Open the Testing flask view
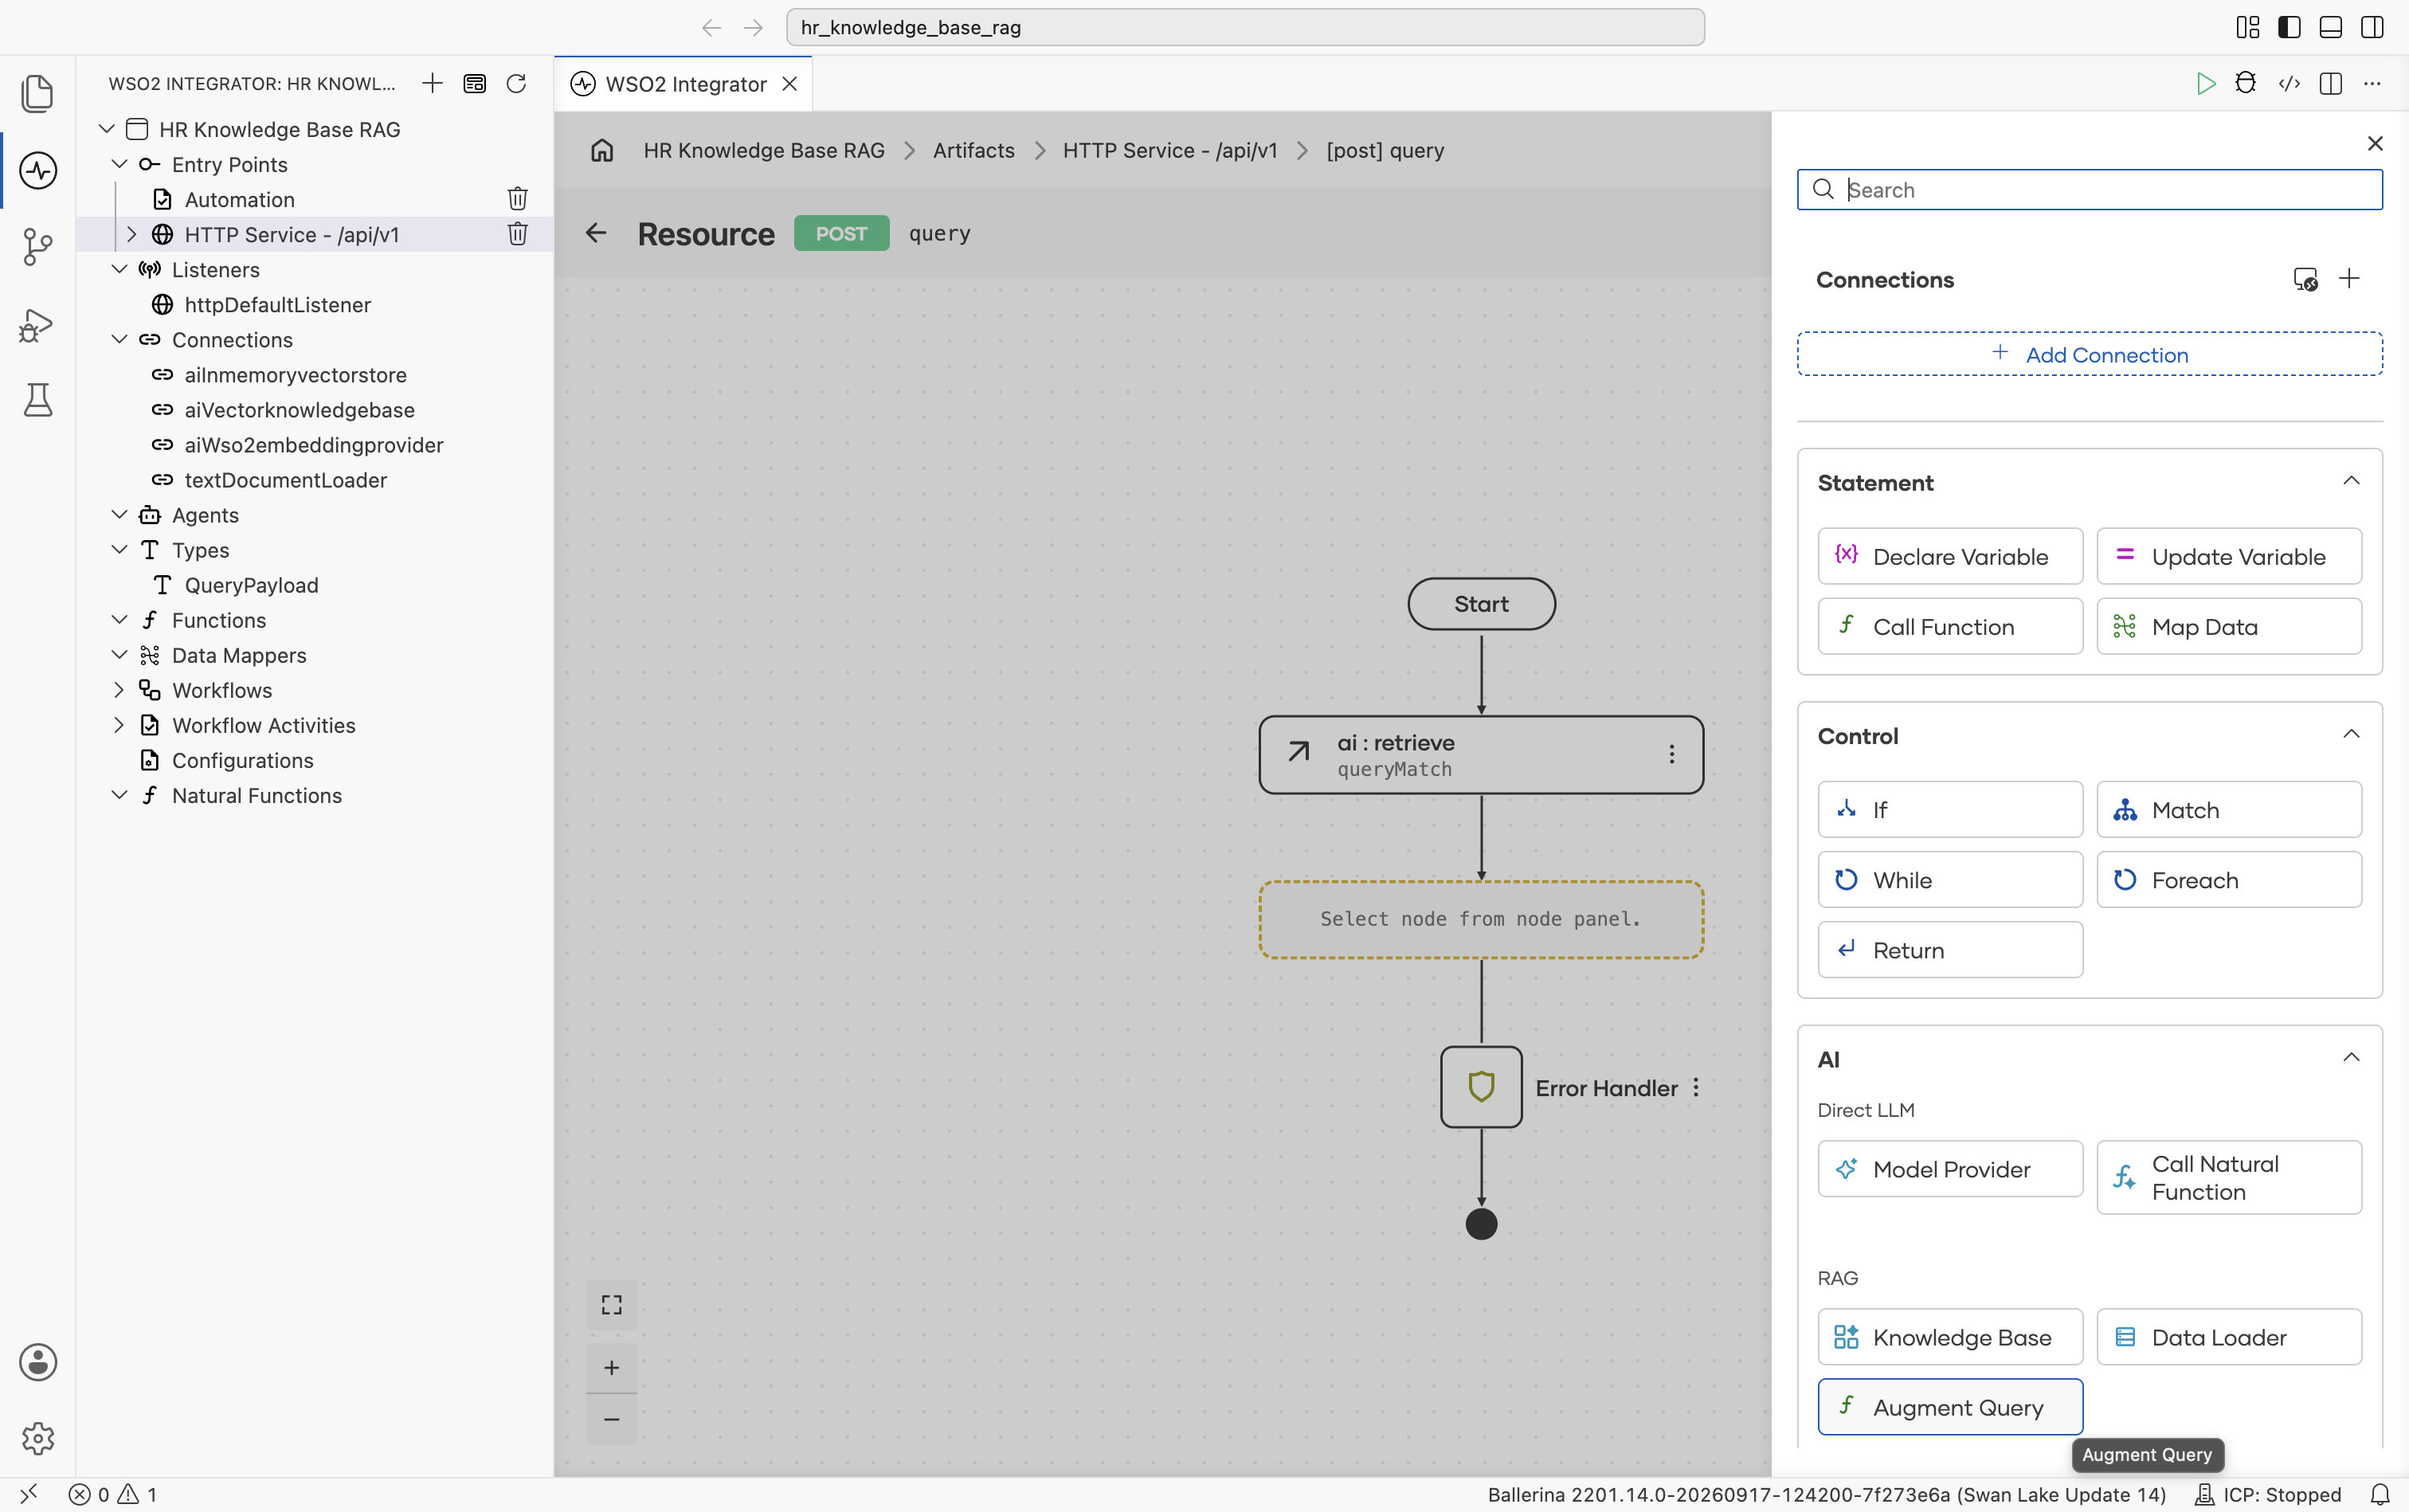 pyautogui.click(x=37, y=400)
